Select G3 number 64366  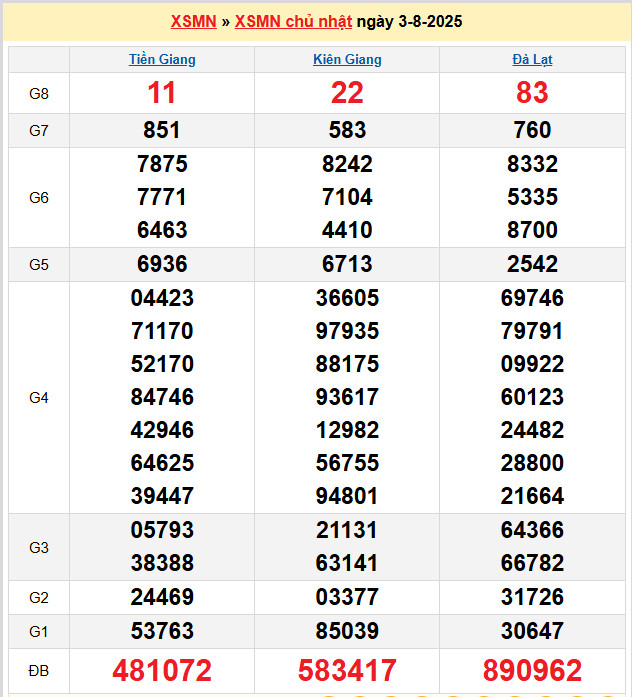click(x=532, y=530)
